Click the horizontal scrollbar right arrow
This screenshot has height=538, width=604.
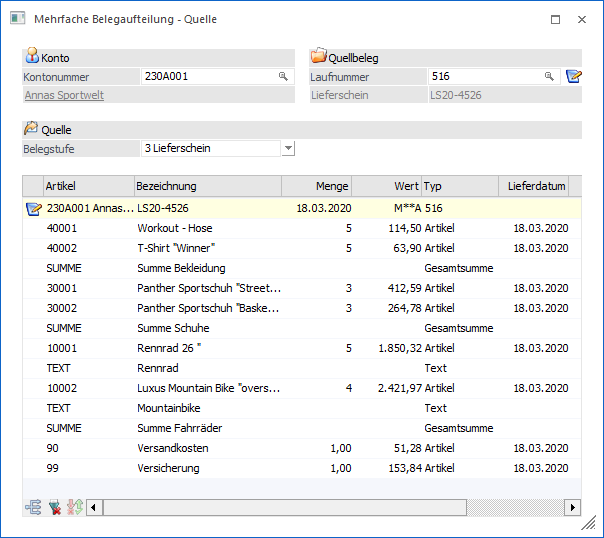tap(574, 507)
